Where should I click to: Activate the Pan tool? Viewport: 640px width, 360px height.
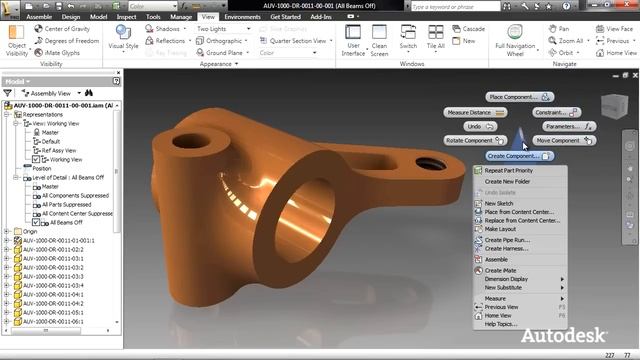pyautogui.click(x=558, y=29)
